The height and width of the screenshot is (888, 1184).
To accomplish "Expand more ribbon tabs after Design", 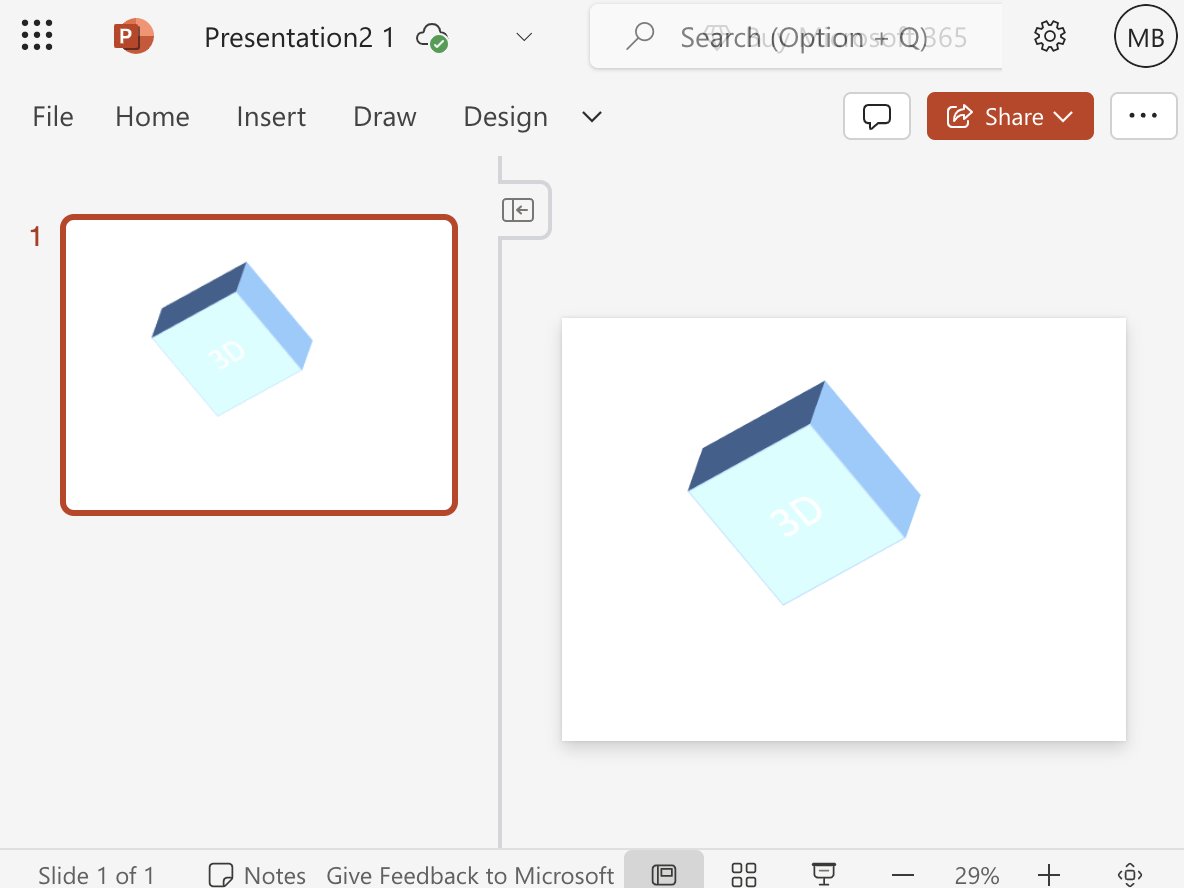I will [x=591, y=117].
